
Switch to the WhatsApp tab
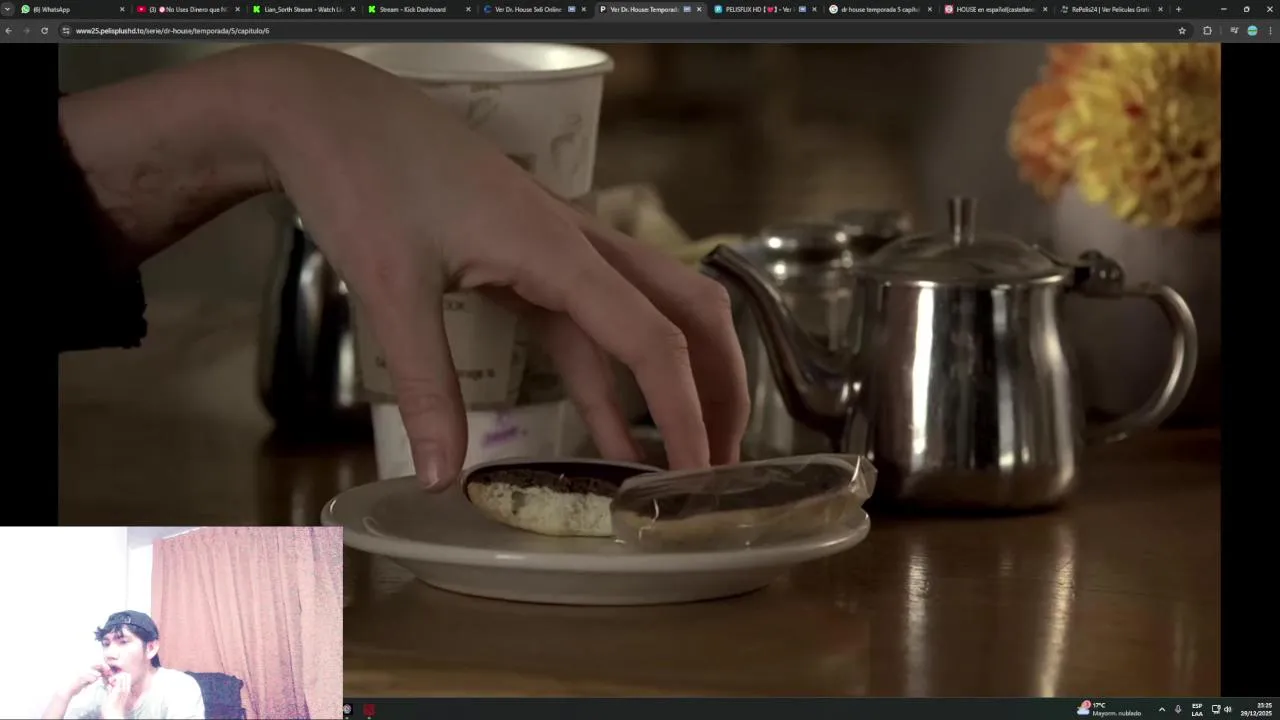click(72, 9)
